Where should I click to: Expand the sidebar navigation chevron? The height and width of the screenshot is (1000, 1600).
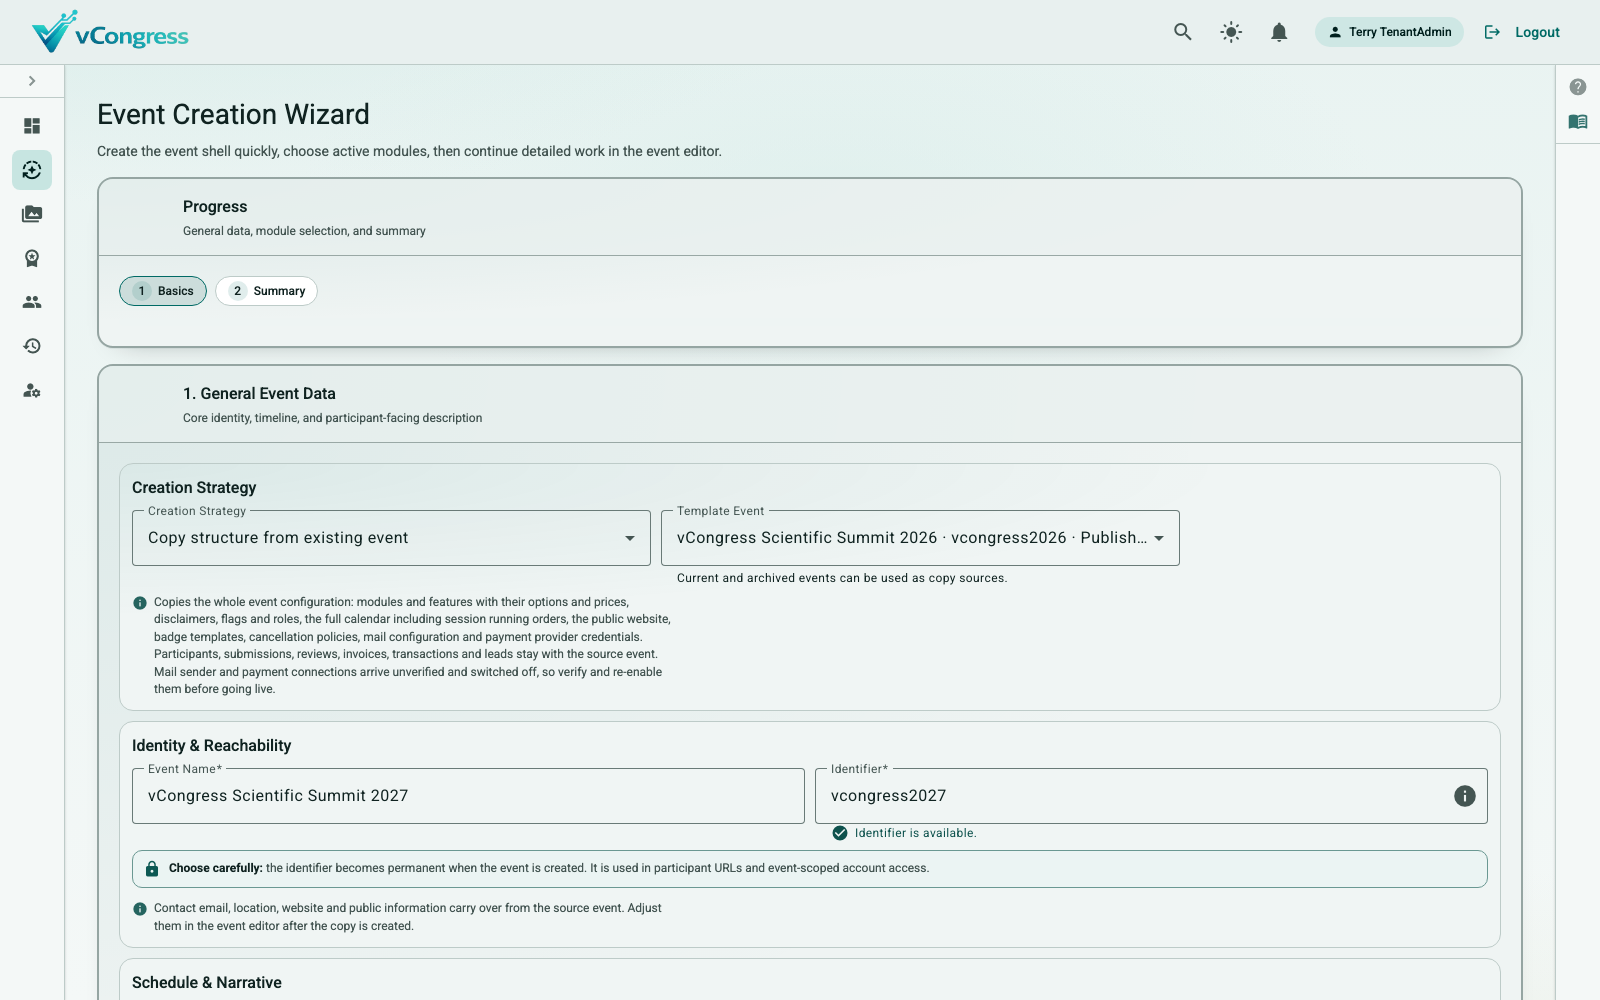coord(32,81)
